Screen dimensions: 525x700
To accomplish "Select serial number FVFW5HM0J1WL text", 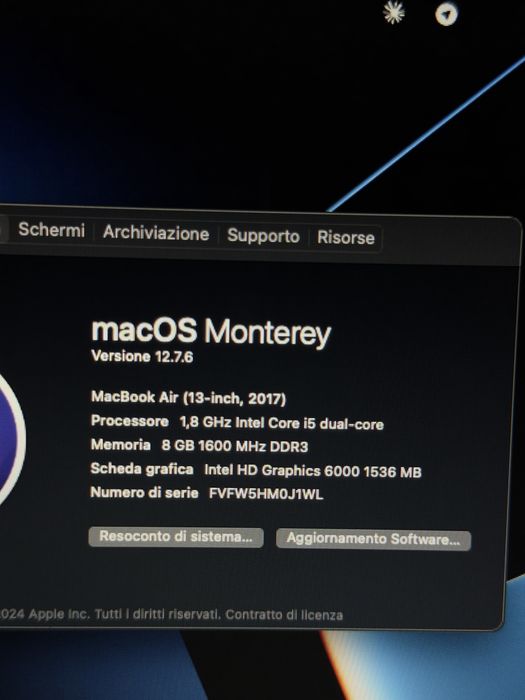I will pos(266,494).
